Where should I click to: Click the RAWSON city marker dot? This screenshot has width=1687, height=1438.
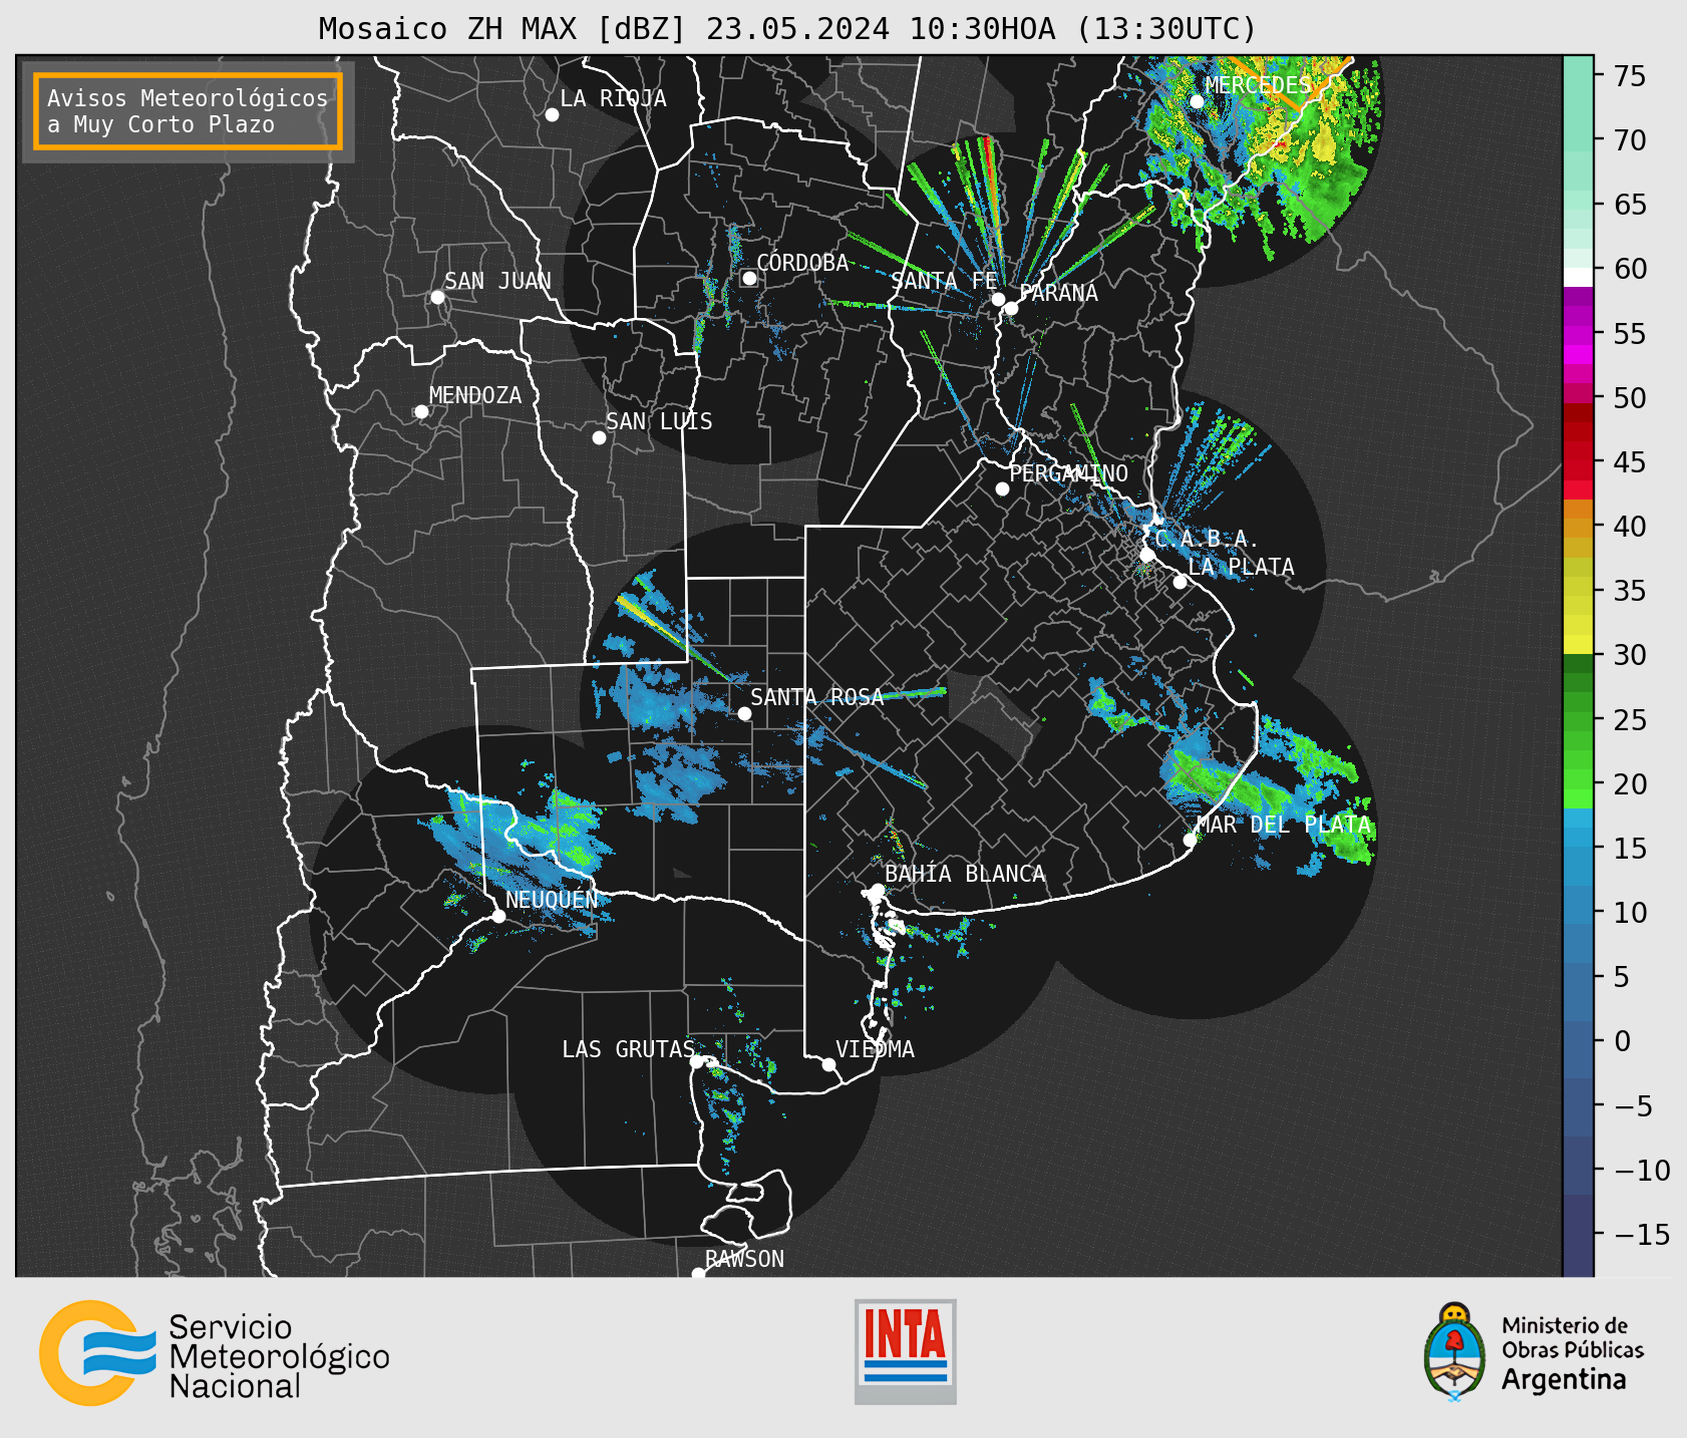(698, 1274)
